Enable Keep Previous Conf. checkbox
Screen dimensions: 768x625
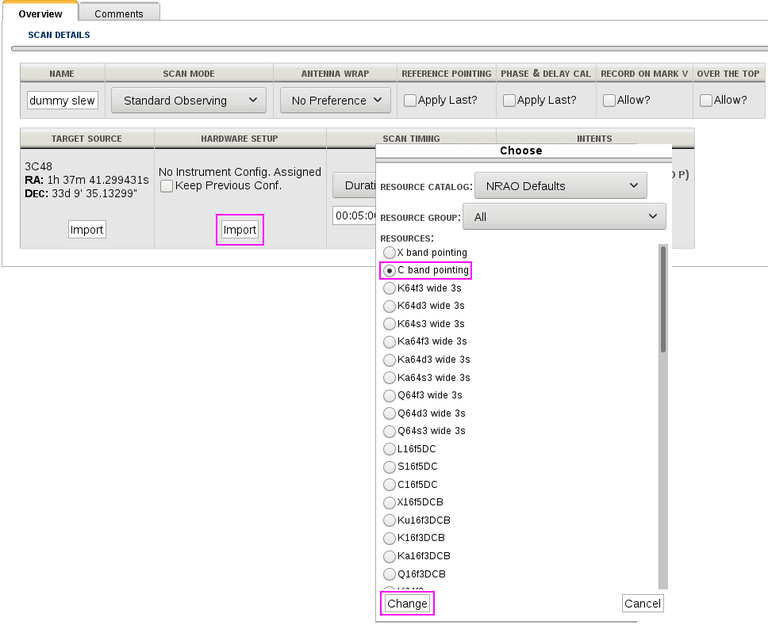click(167, 186)
